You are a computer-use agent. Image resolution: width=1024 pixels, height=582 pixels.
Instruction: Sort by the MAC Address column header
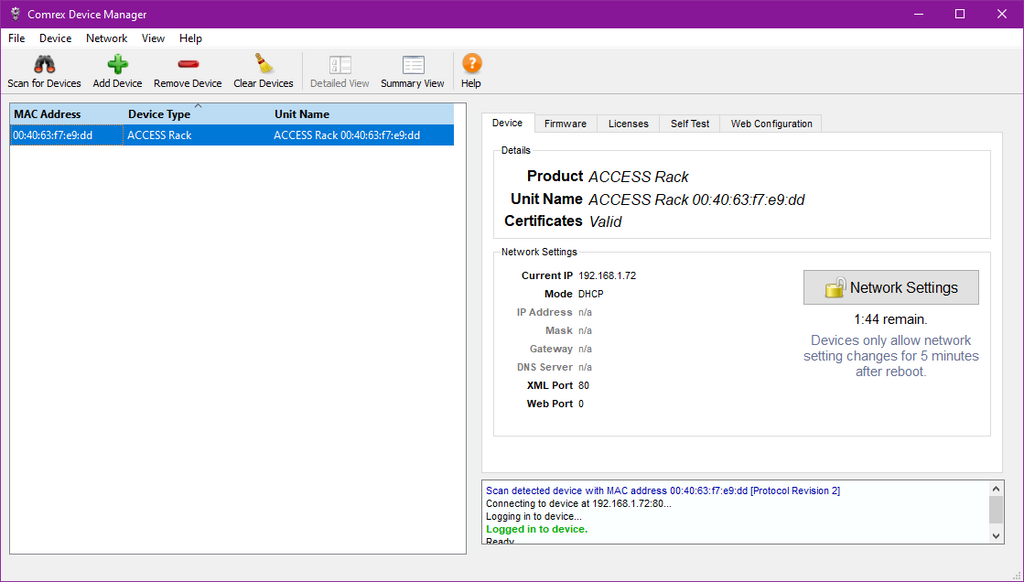click(x=47, y=114)
